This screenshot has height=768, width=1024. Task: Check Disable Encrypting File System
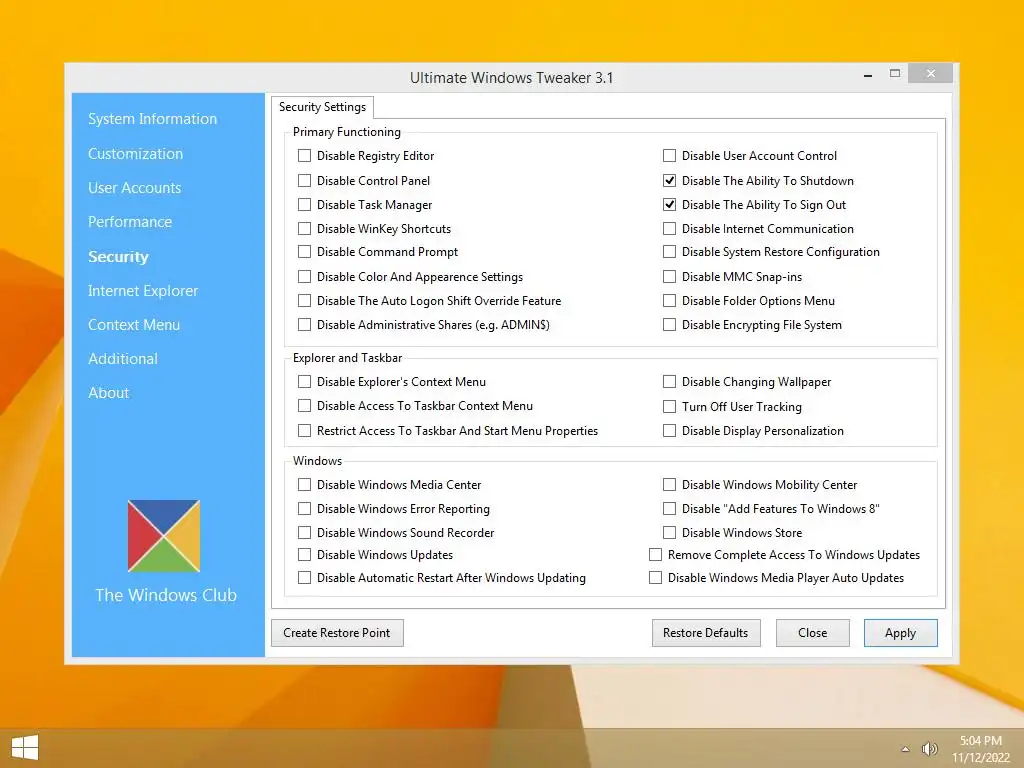pos(669,325)
